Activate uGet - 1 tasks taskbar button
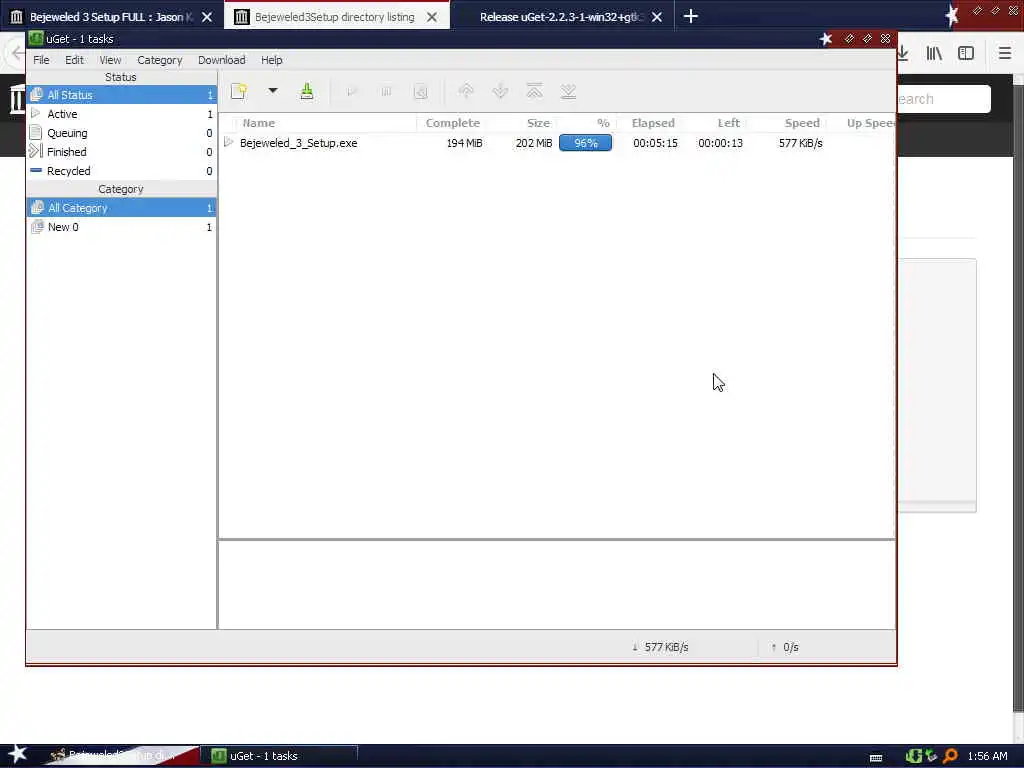 click(x=279, y=756)
